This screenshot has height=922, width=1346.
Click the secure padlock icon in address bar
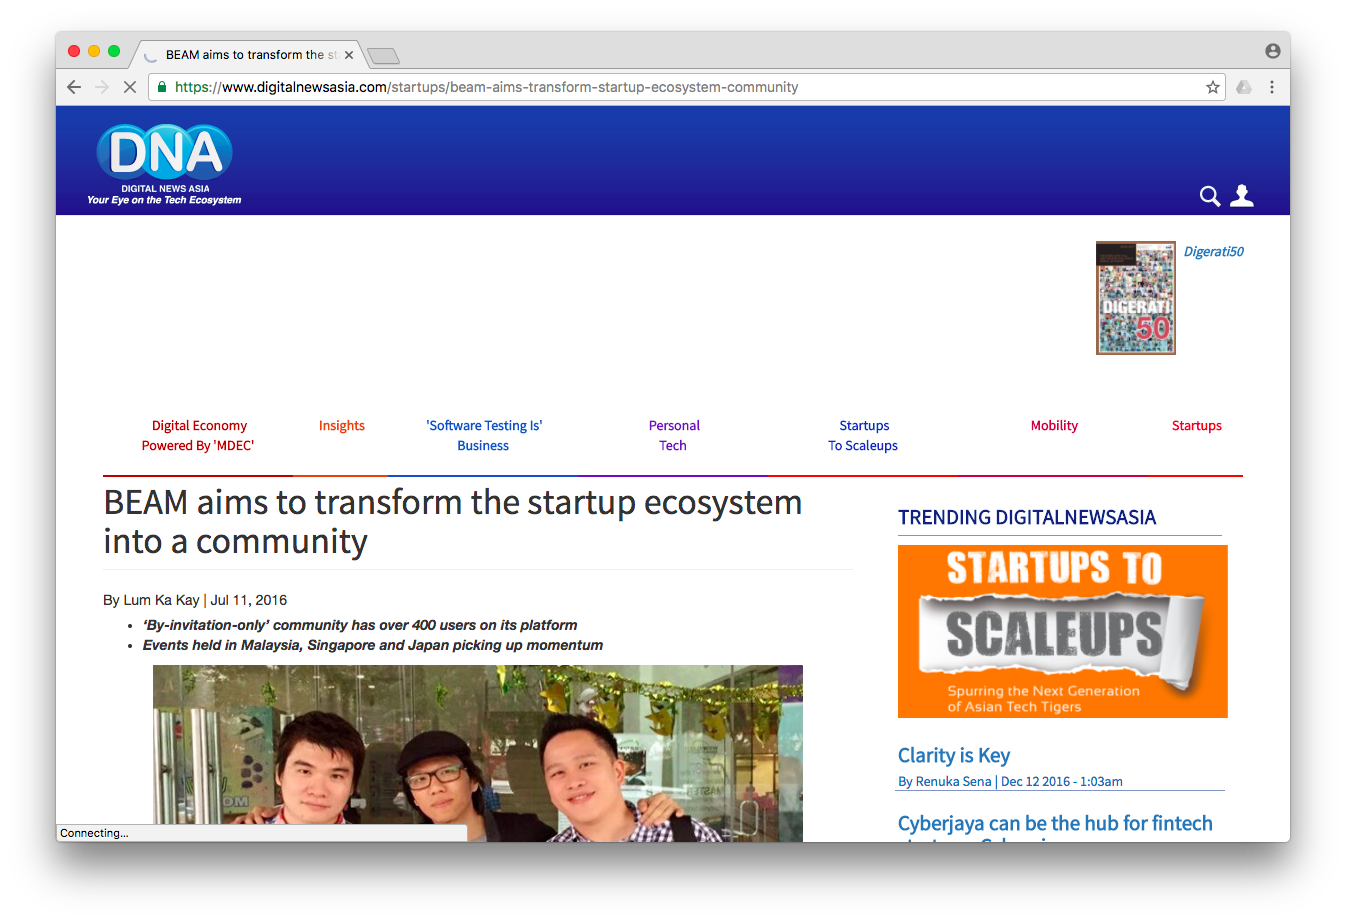point(162,87)
